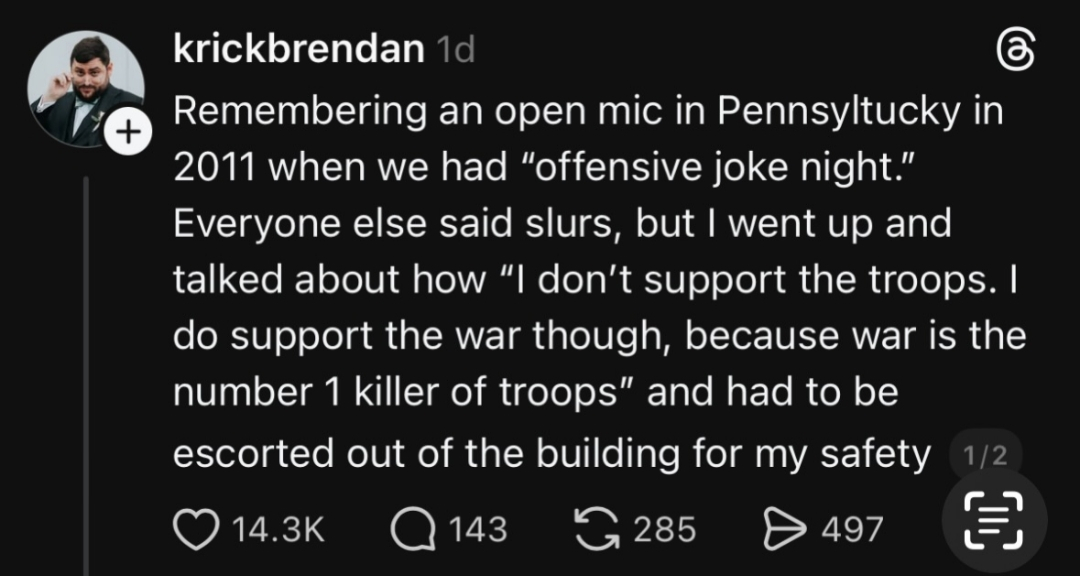
Task: Tap the text scan icon at bottom right
Action: pos(993,521)
